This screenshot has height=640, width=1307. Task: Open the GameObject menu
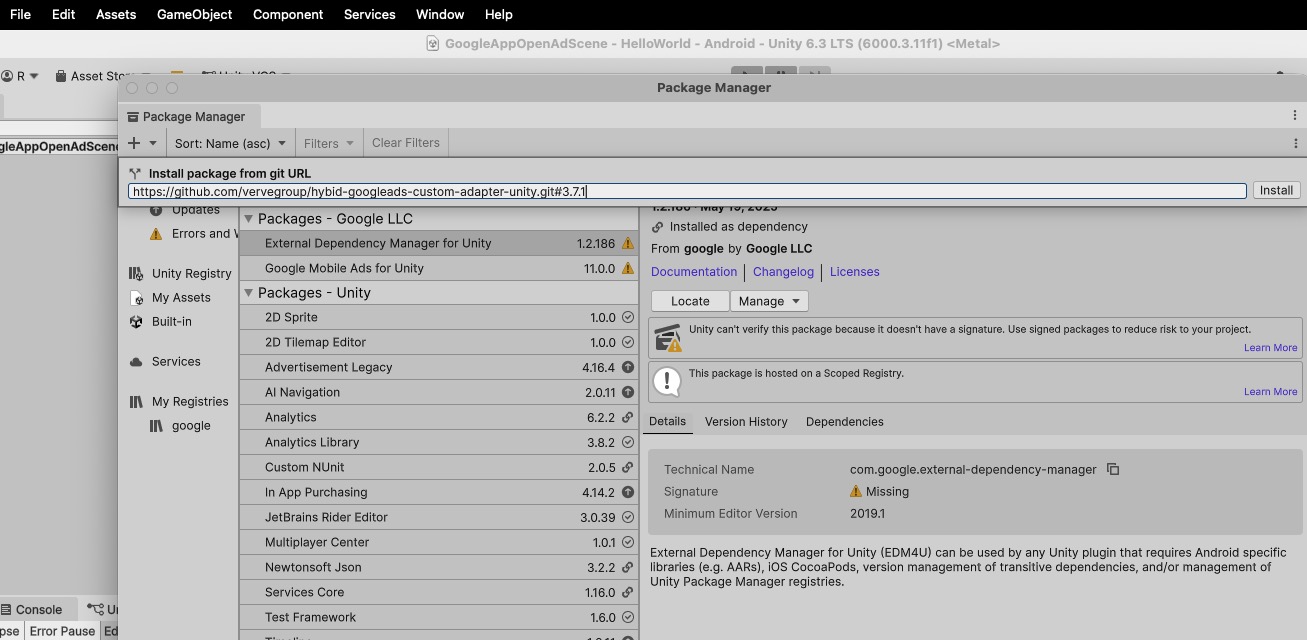pyautogui.click(x=195, y=14)
